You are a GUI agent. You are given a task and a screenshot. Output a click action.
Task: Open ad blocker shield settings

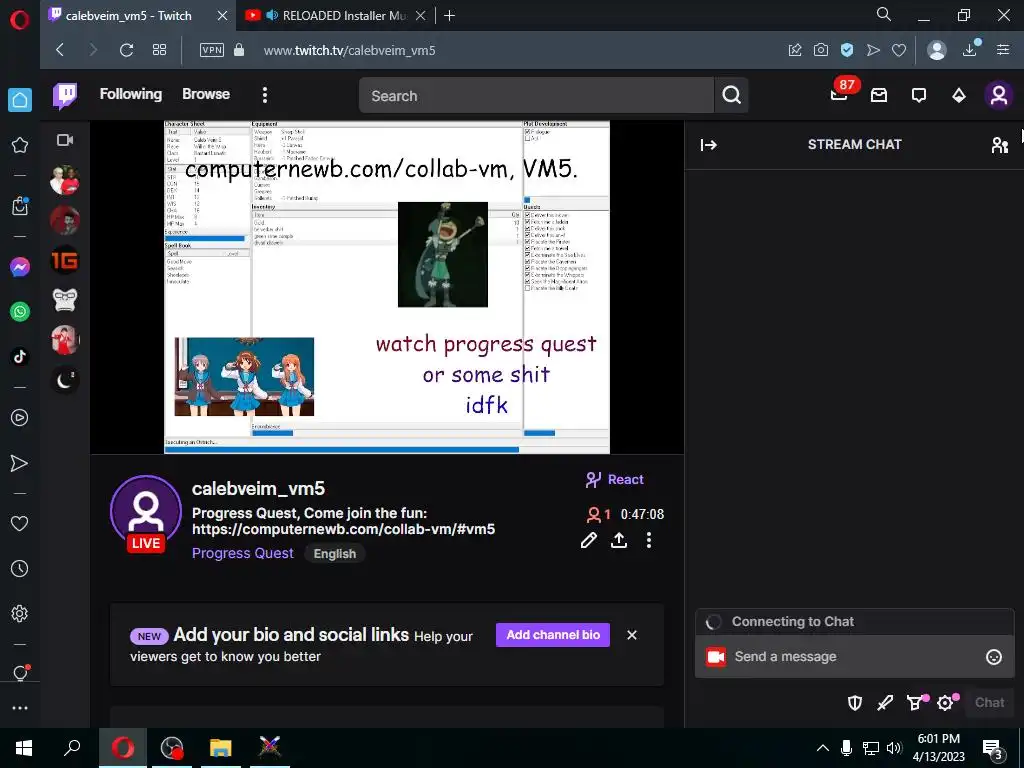click(847, 50)
